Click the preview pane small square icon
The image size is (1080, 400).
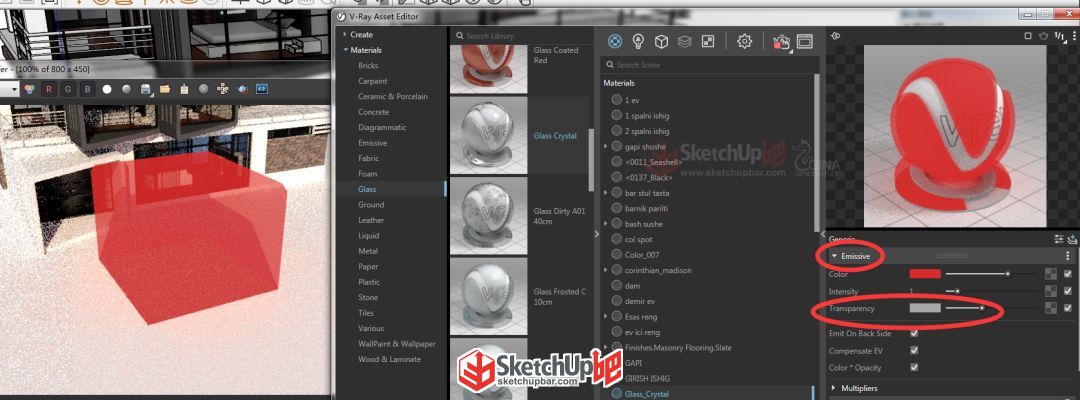tap(1028, 36)
